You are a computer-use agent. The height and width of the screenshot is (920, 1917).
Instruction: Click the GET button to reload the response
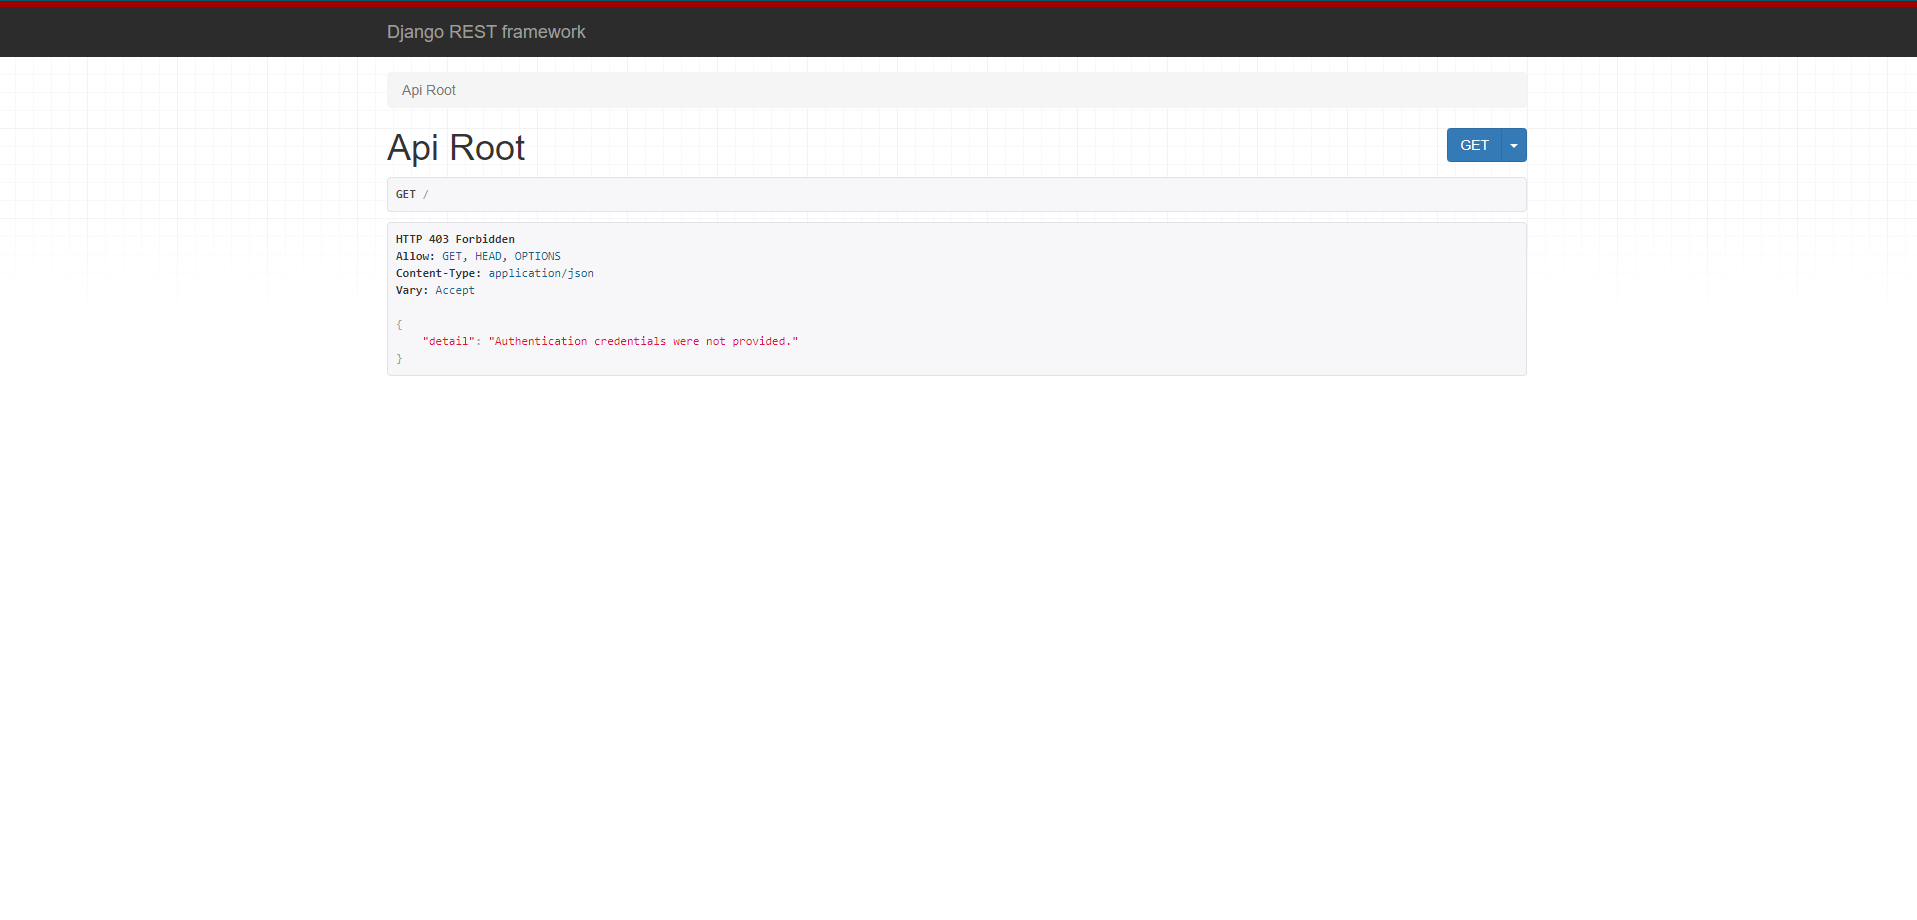tap(1474, 145)
